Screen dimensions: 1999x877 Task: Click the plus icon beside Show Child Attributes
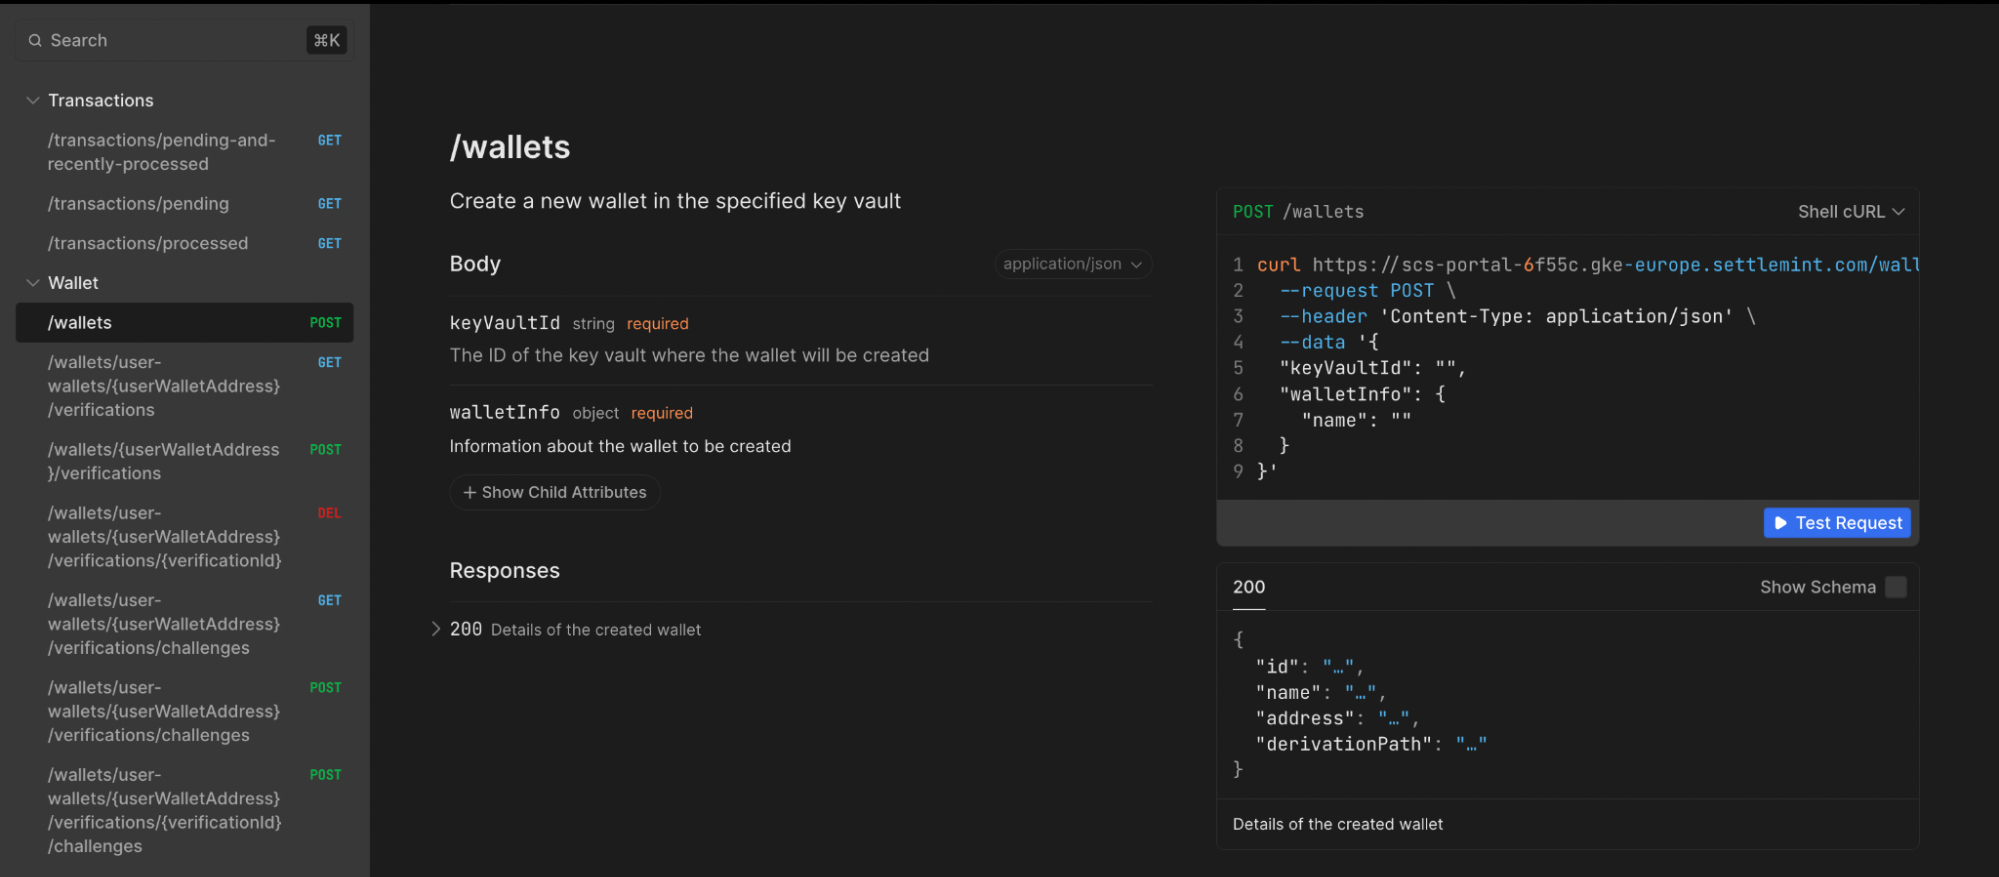point(469,492)
